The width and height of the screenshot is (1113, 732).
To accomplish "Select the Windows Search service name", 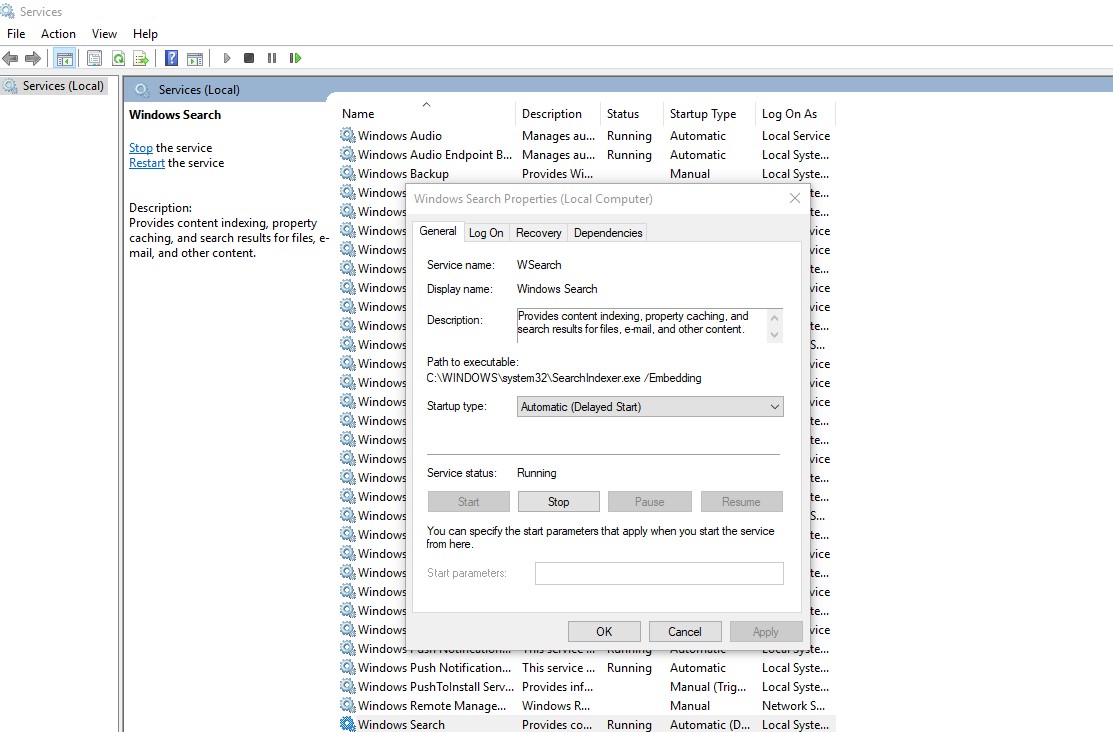I will 401,724.
